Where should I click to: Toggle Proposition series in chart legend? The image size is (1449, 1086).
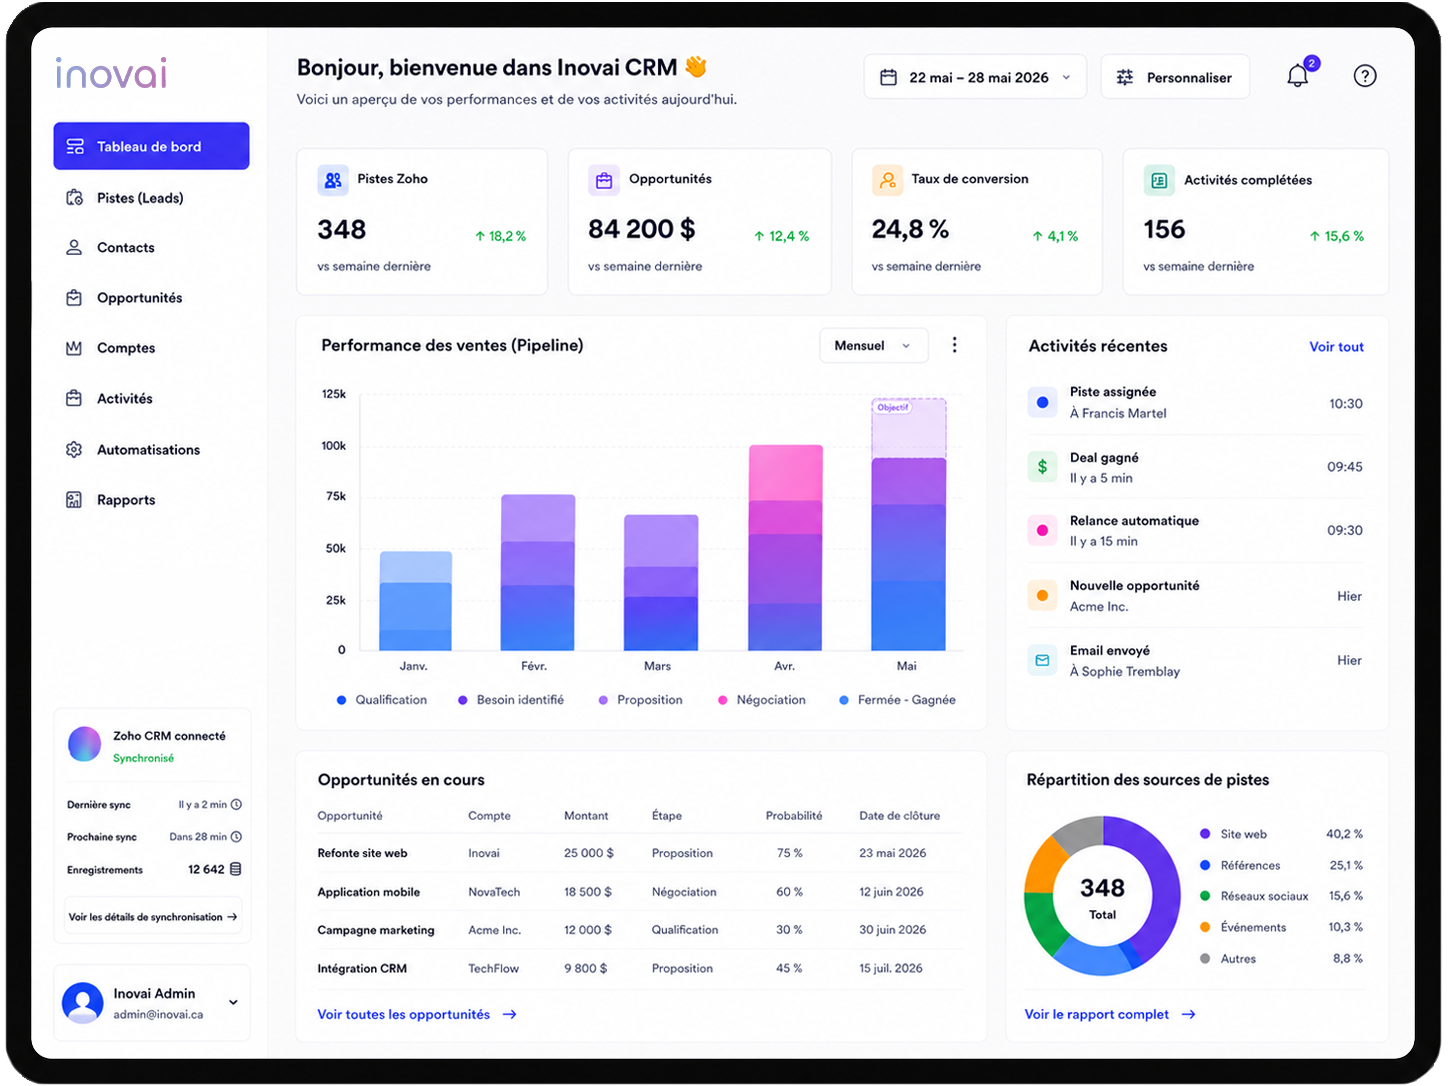coord(640,700)
